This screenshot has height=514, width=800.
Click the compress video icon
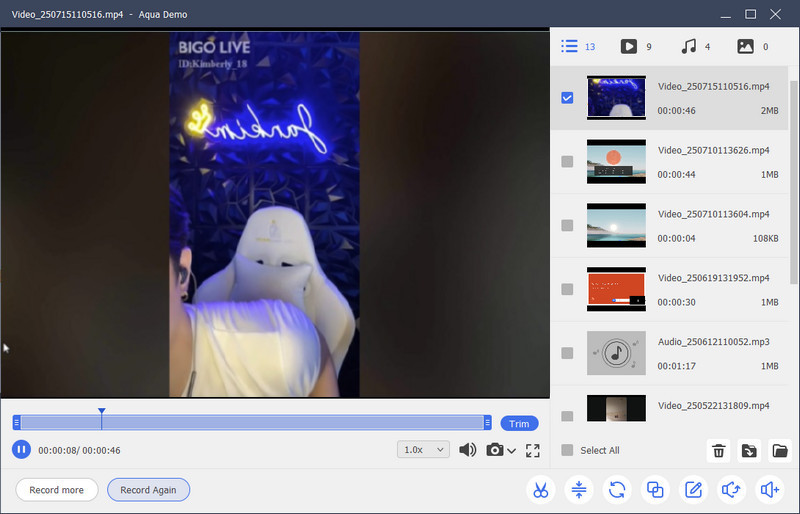click(x=579, y=490)
